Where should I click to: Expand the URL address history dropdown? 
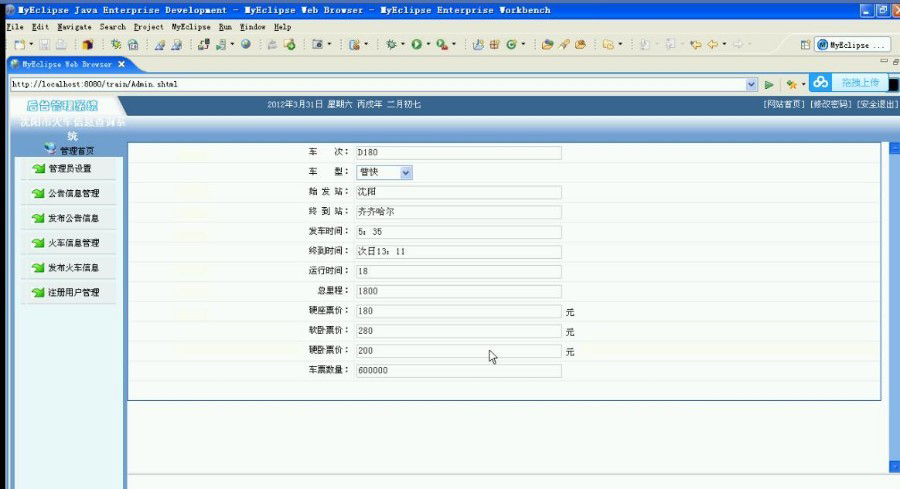tap(751, 84)
